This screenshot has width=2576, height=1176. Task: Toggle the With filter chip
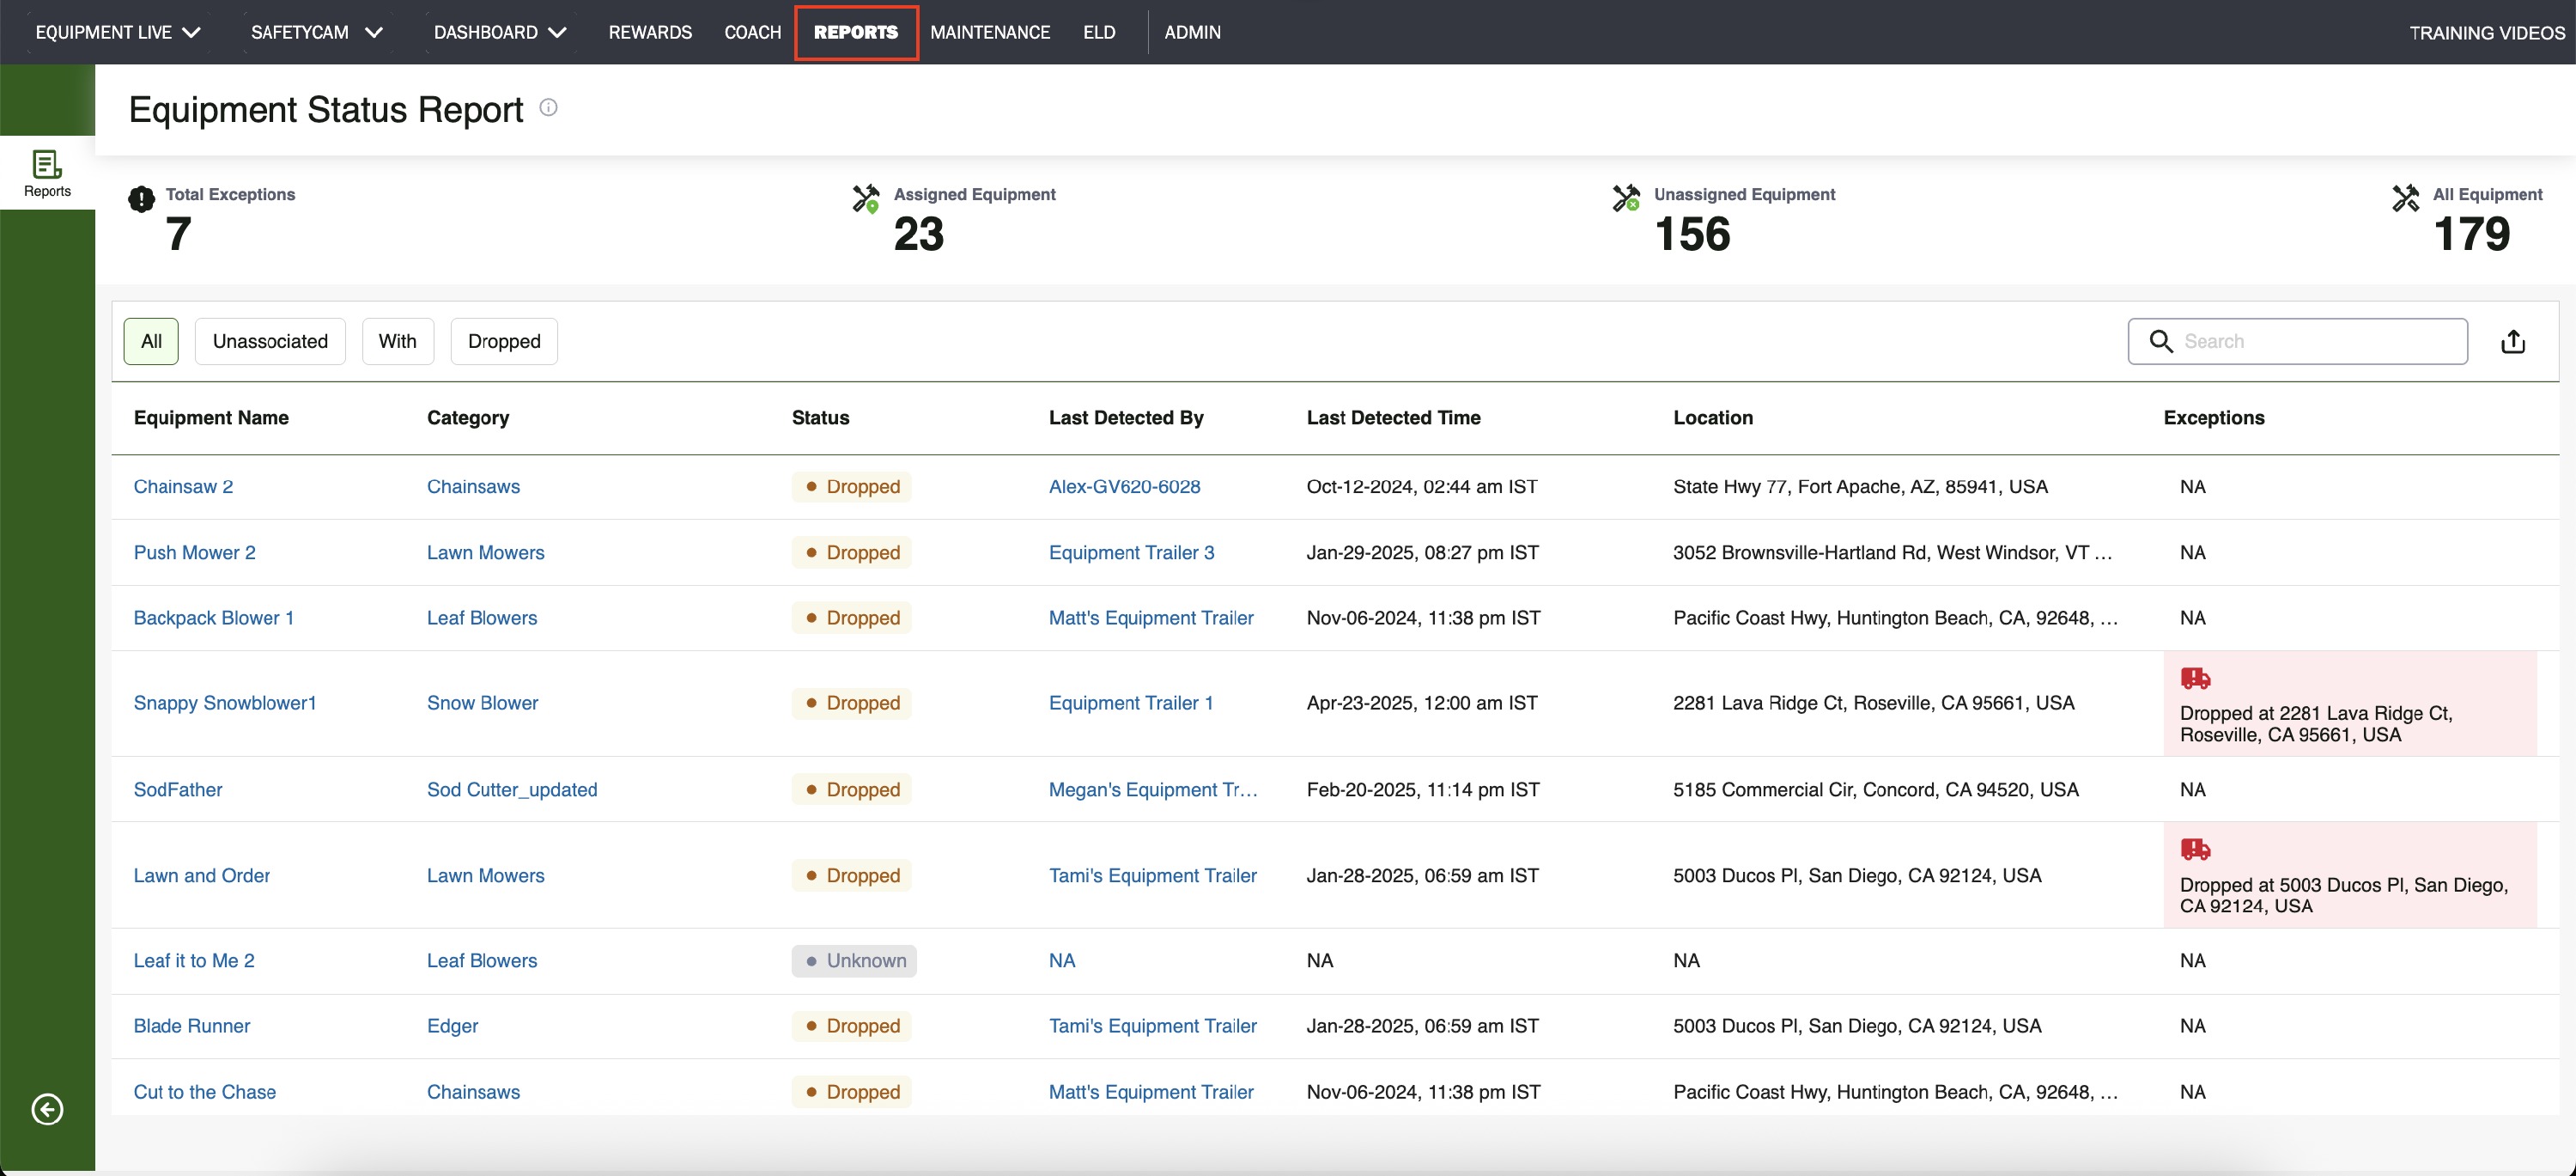point(397,342)
